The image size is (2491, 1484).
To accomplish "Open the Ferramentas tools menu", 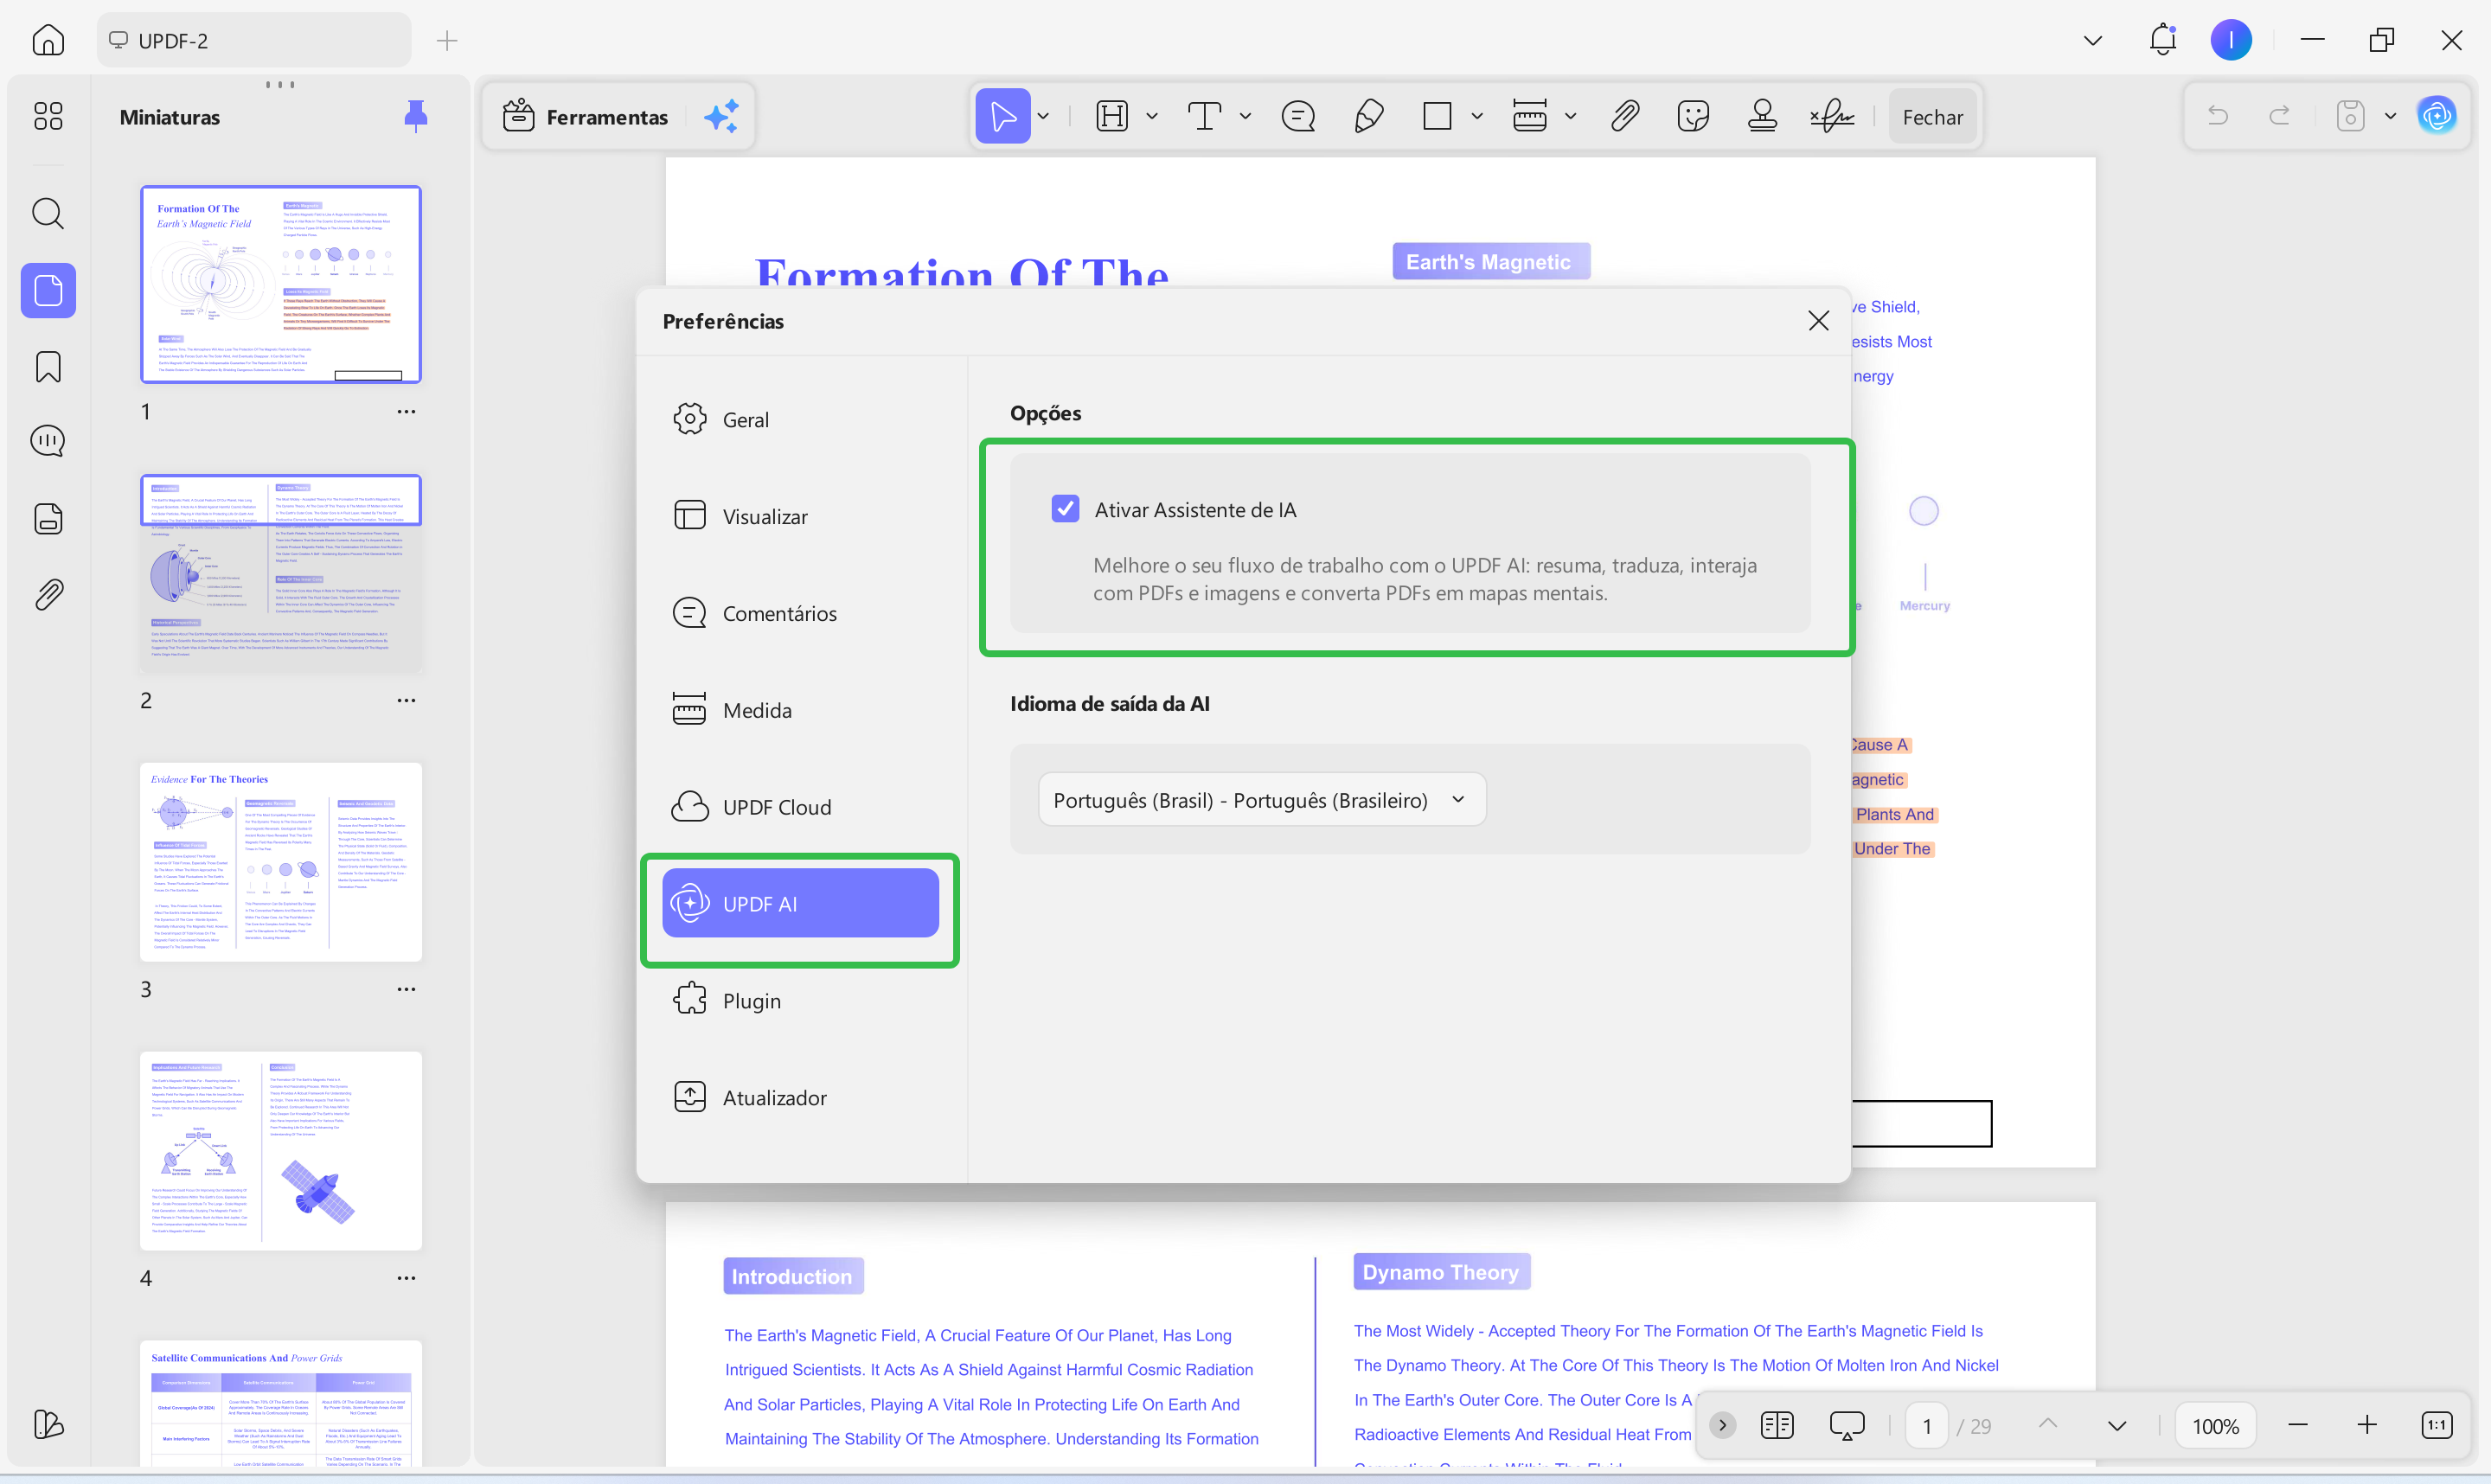I will [586, 117].
